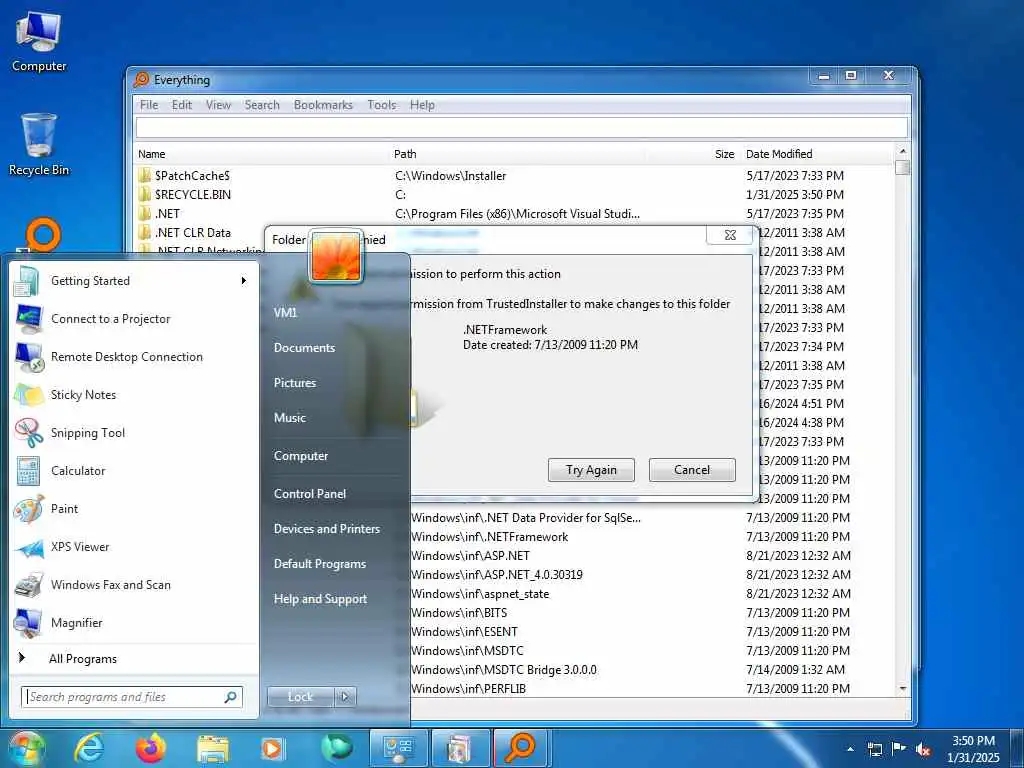The width and height of the screenshot is (1024, 768).
Task: Open the Tools menu in Everything
Action: [381, 105]
